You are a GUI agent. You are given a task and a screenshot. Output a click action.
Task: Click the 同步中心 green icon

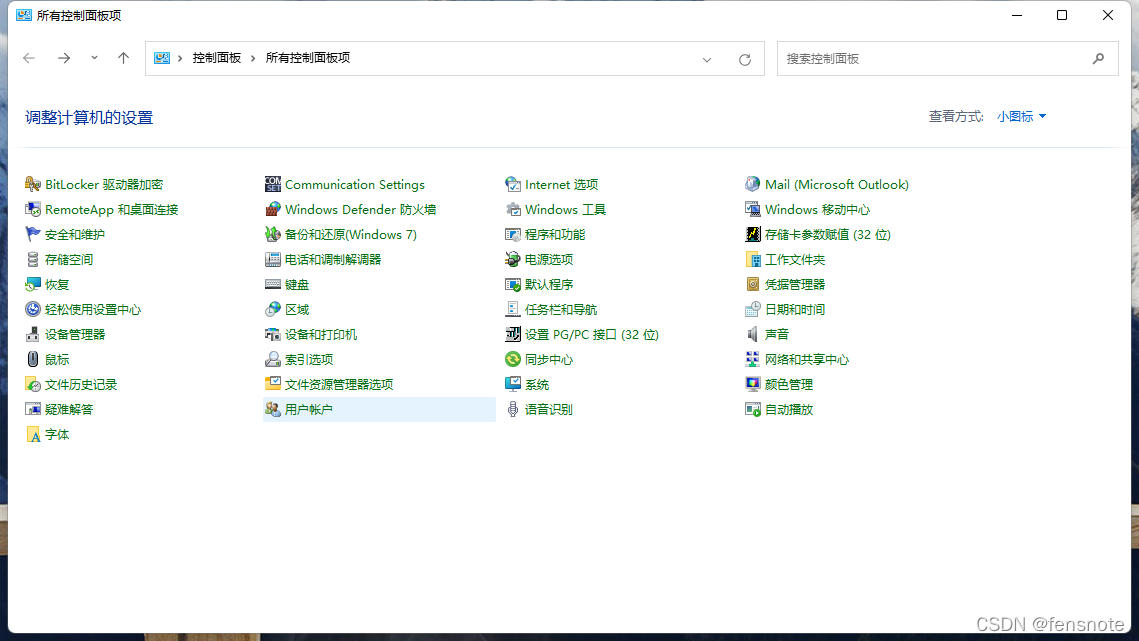513,359
